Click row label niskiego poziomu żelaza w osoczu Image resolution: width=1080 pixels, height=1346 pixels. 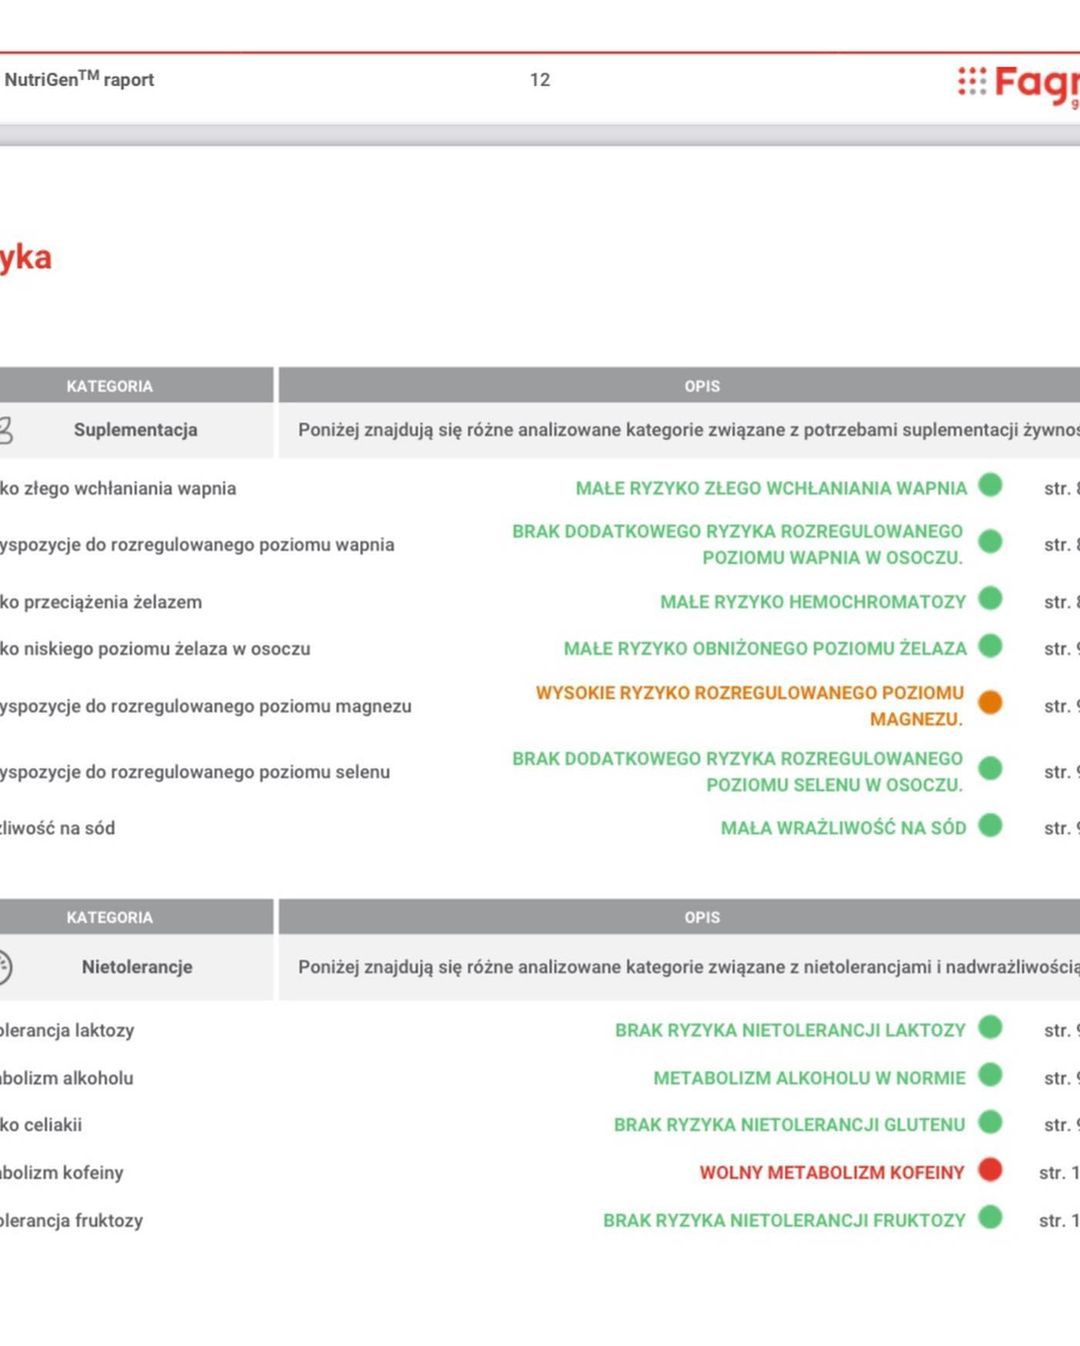tap(155, 649)
